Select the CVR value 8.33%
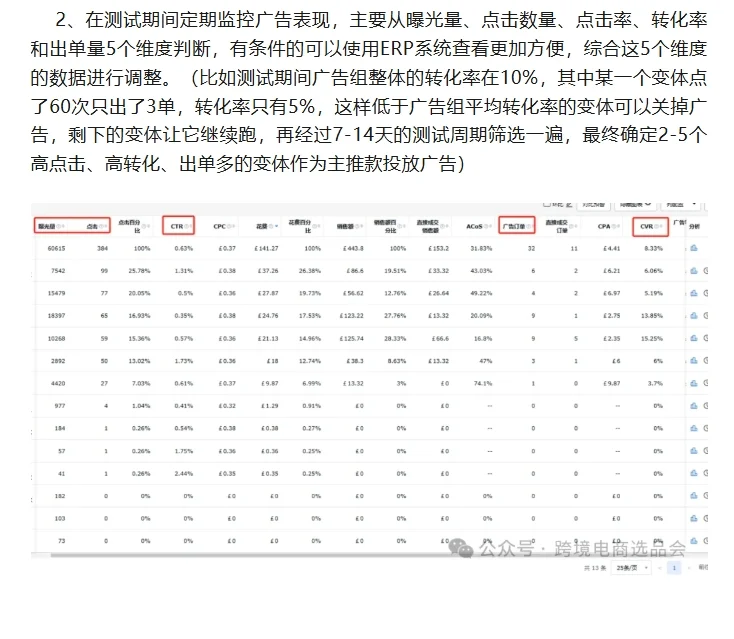Screen dimensions: 734x639 (x=653, y=249)
